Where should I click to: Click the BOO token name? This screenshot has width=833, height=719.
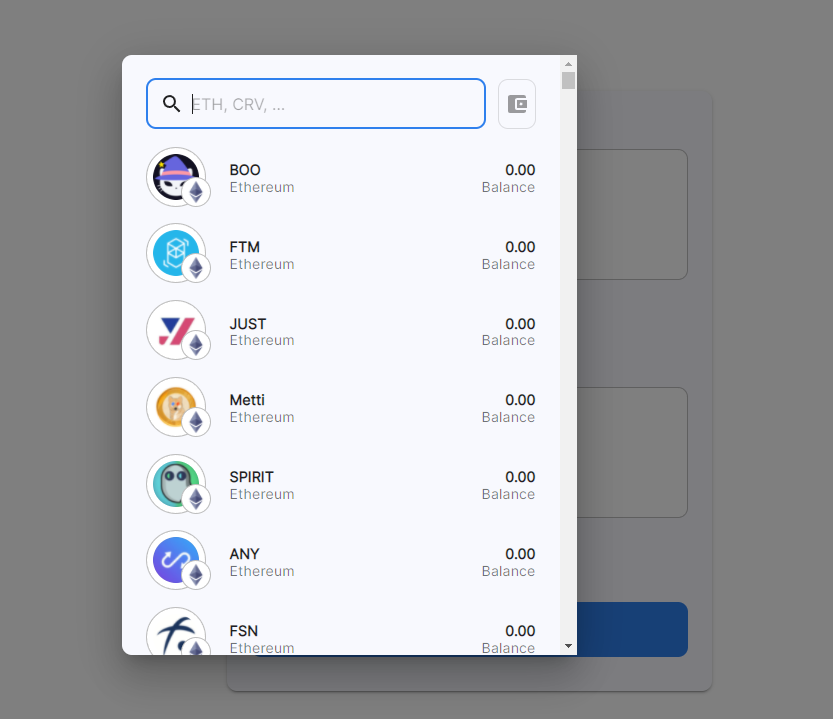click(x=245, y=170)
